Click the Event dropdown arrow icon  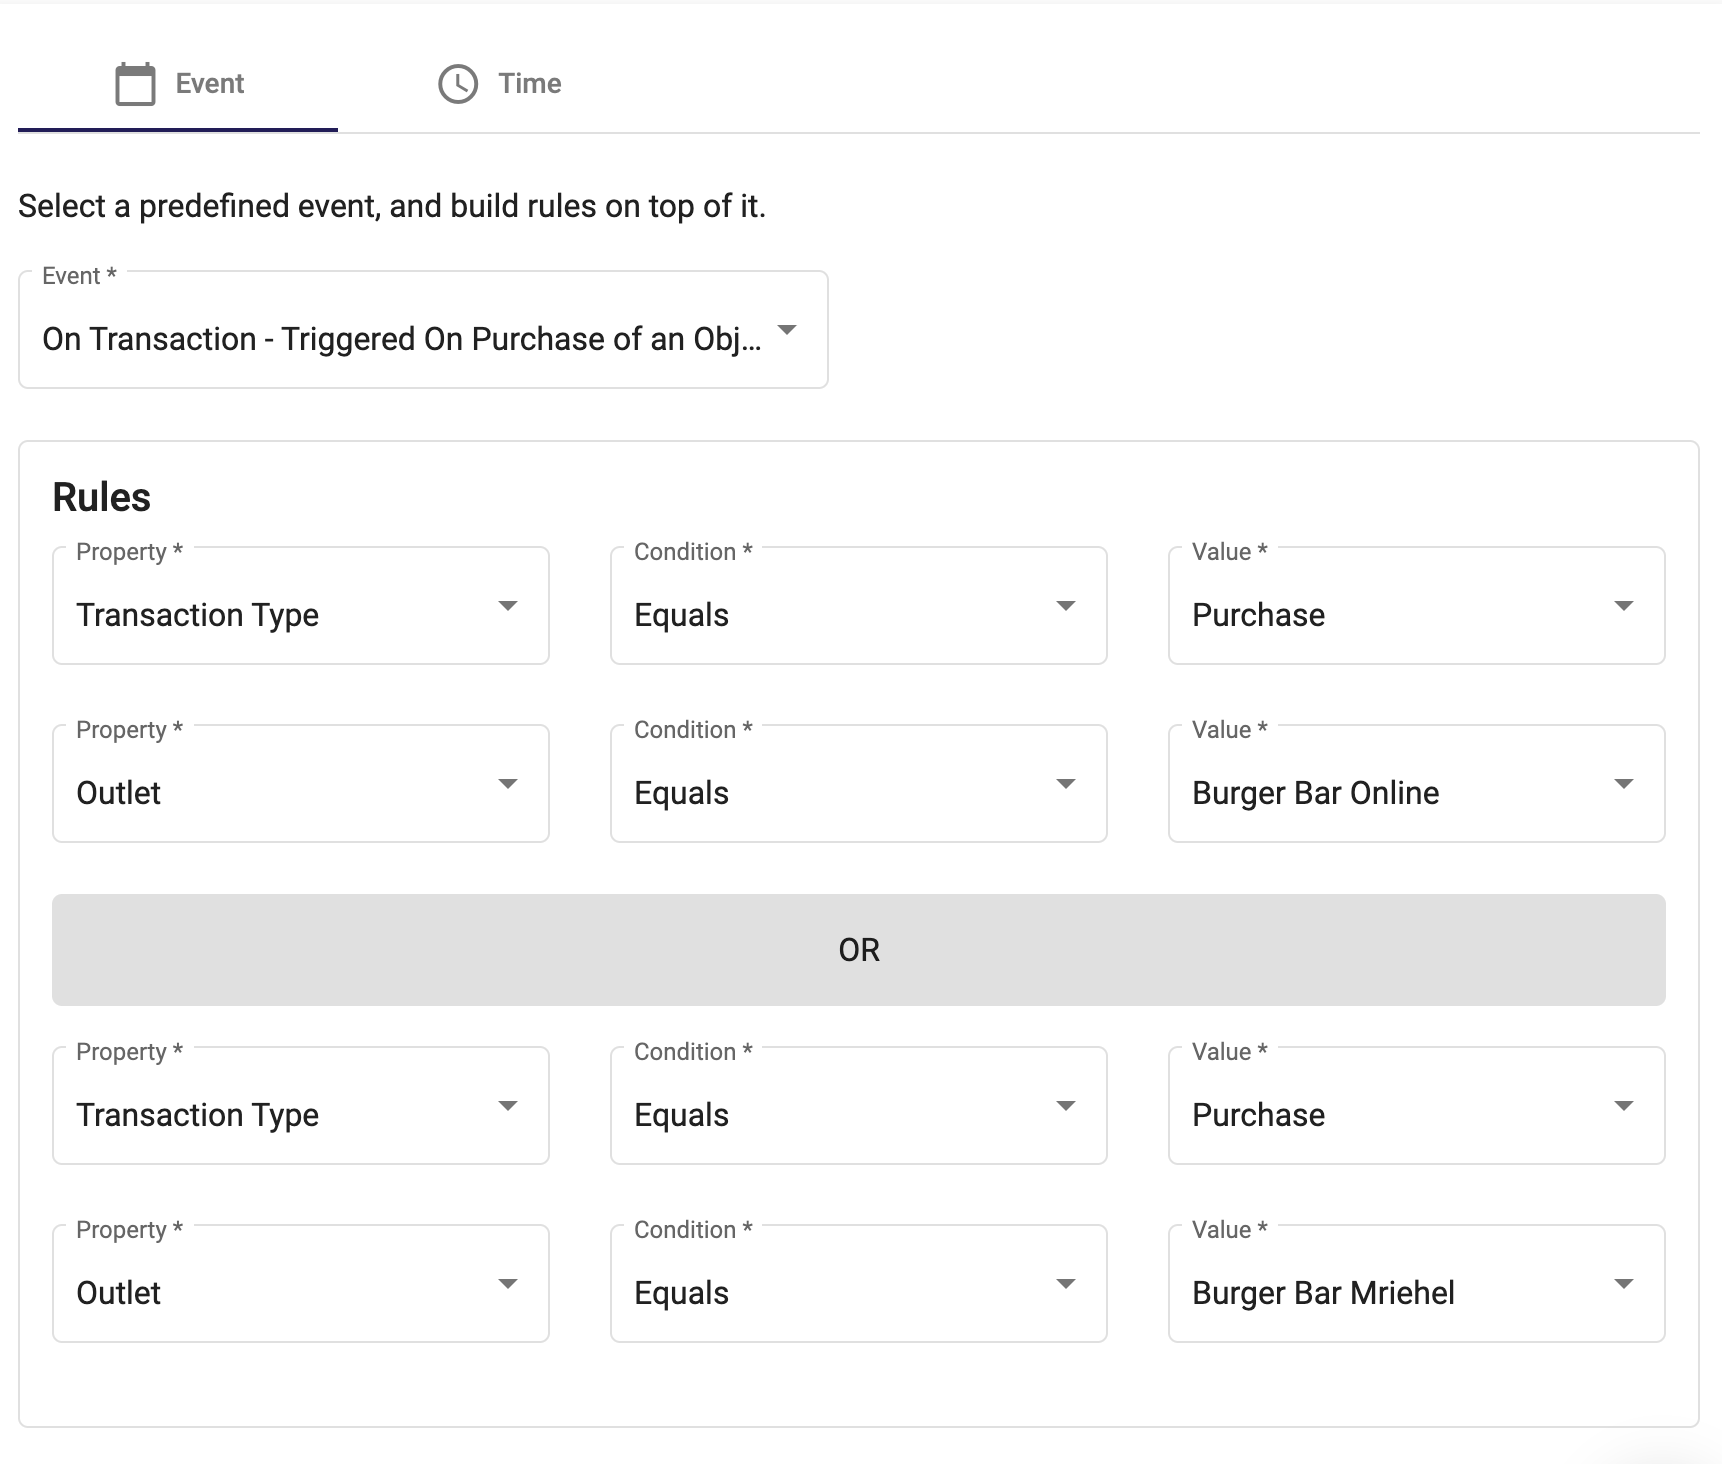[787, 330]
